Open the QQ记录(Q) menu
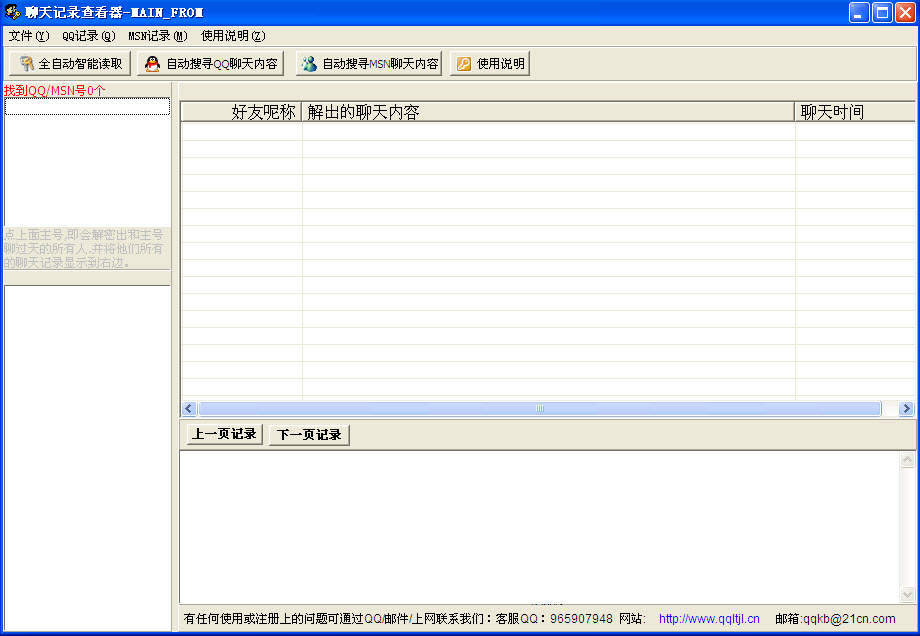This screenshot has width=920, height=636. [89, 36]
